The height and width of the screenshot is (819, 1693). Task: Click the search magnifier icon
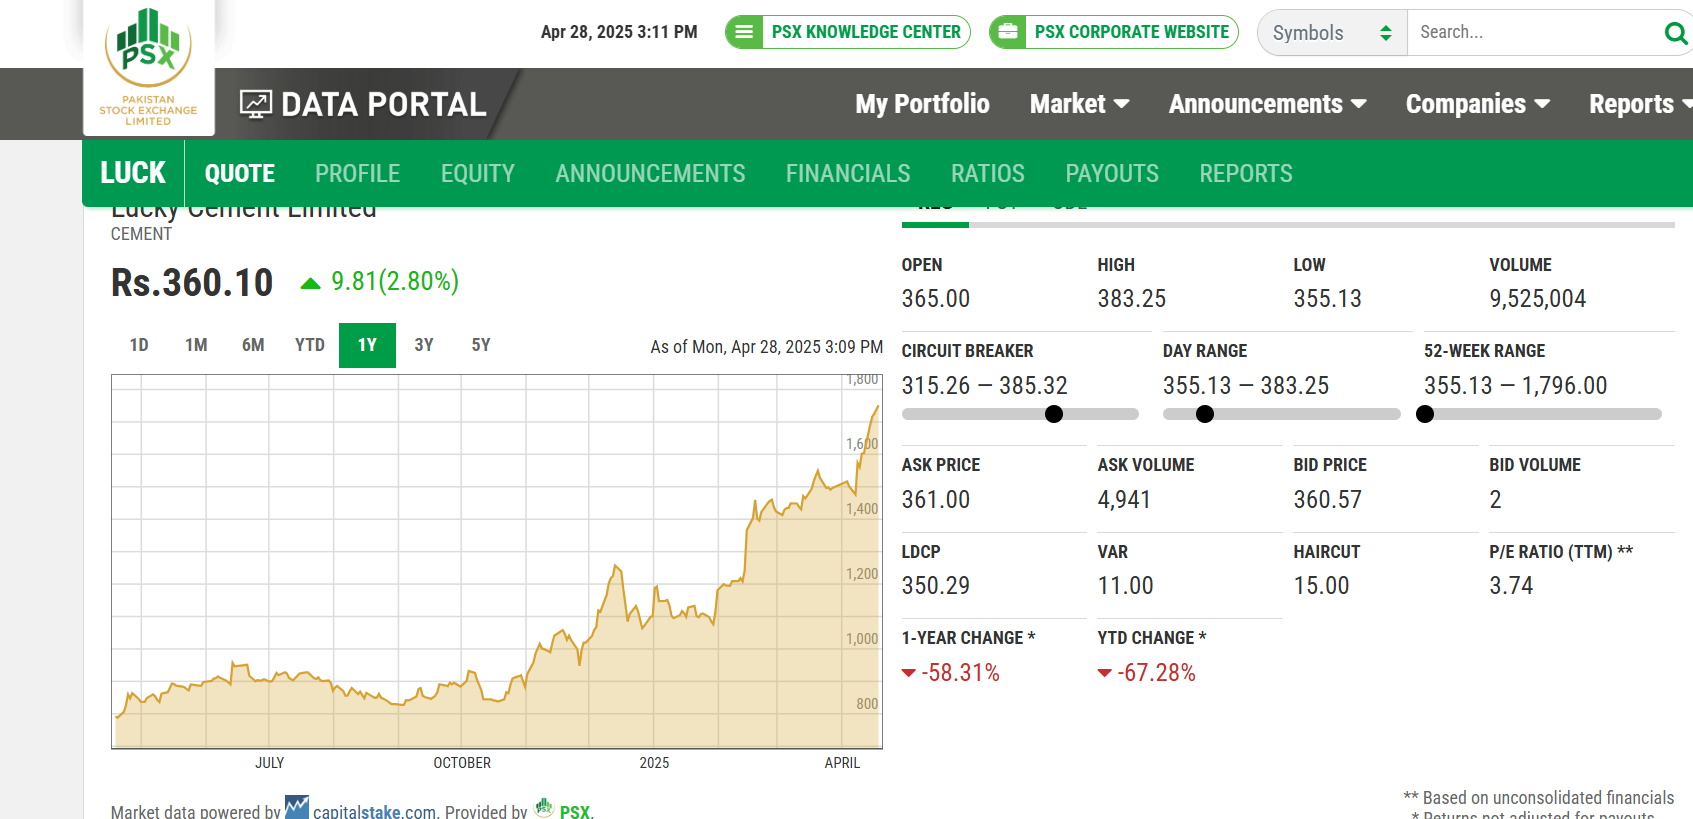[x=1675, y=33]
